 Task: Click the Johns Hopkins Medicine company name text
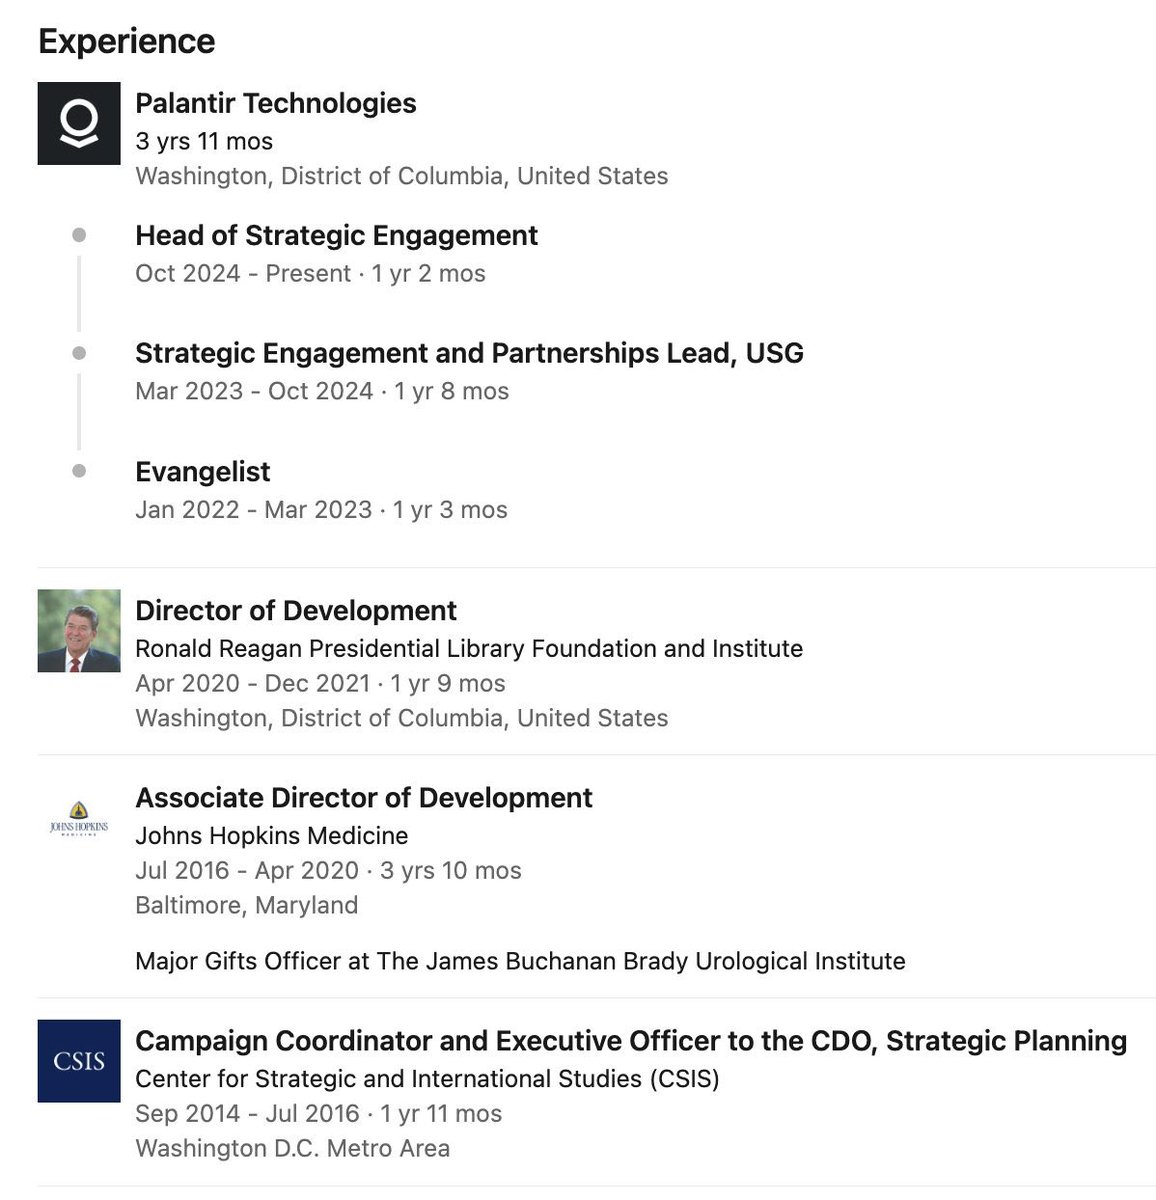click(272, 835)
